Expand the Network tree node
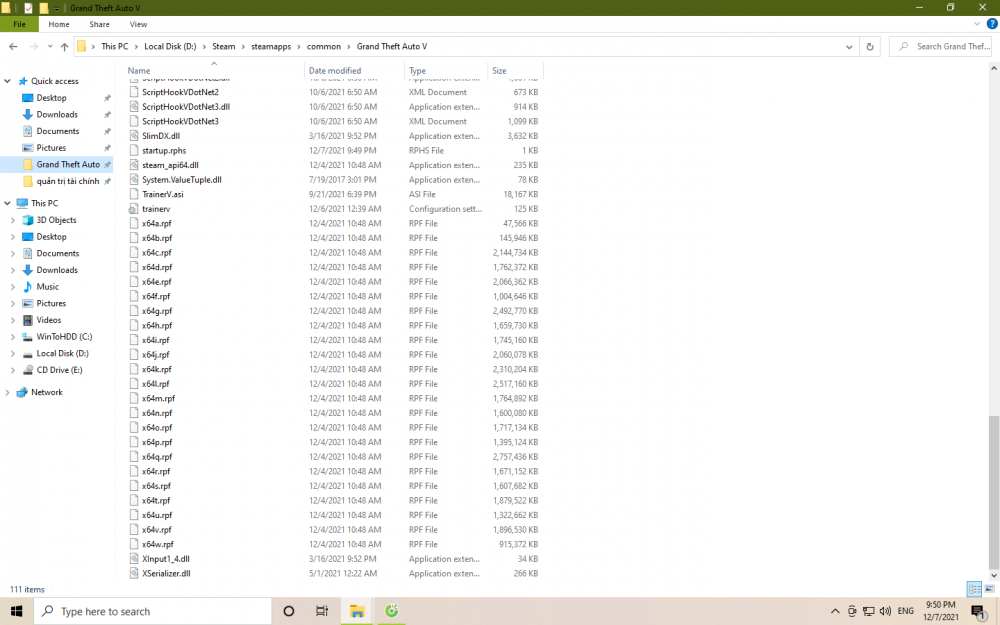The height and width of the screenshot is (625, 1000). pyautogui.click(x=8, y=393)
